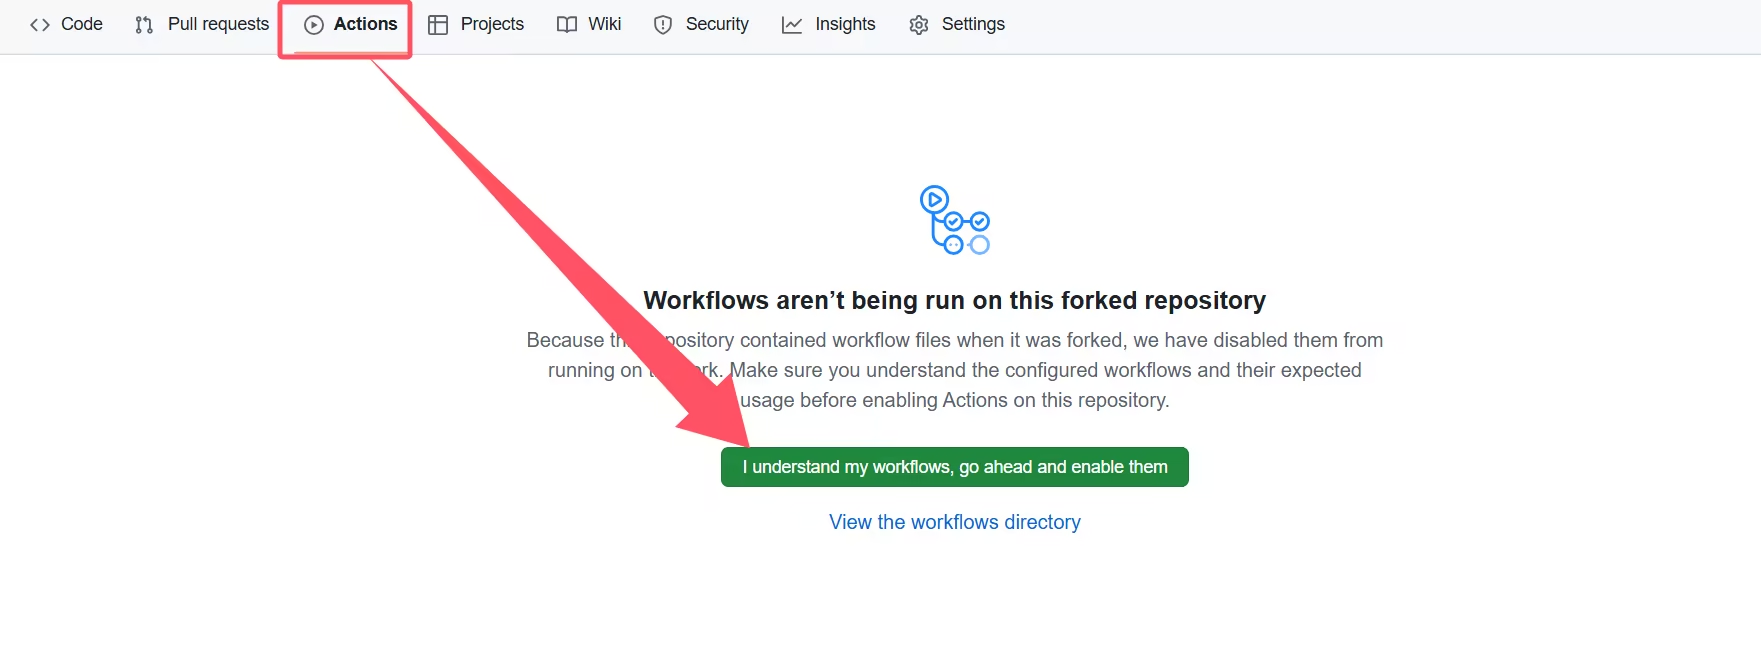Navigate to the Security tab label
This screenshot has height=663, width=1761.
[717, 24]
